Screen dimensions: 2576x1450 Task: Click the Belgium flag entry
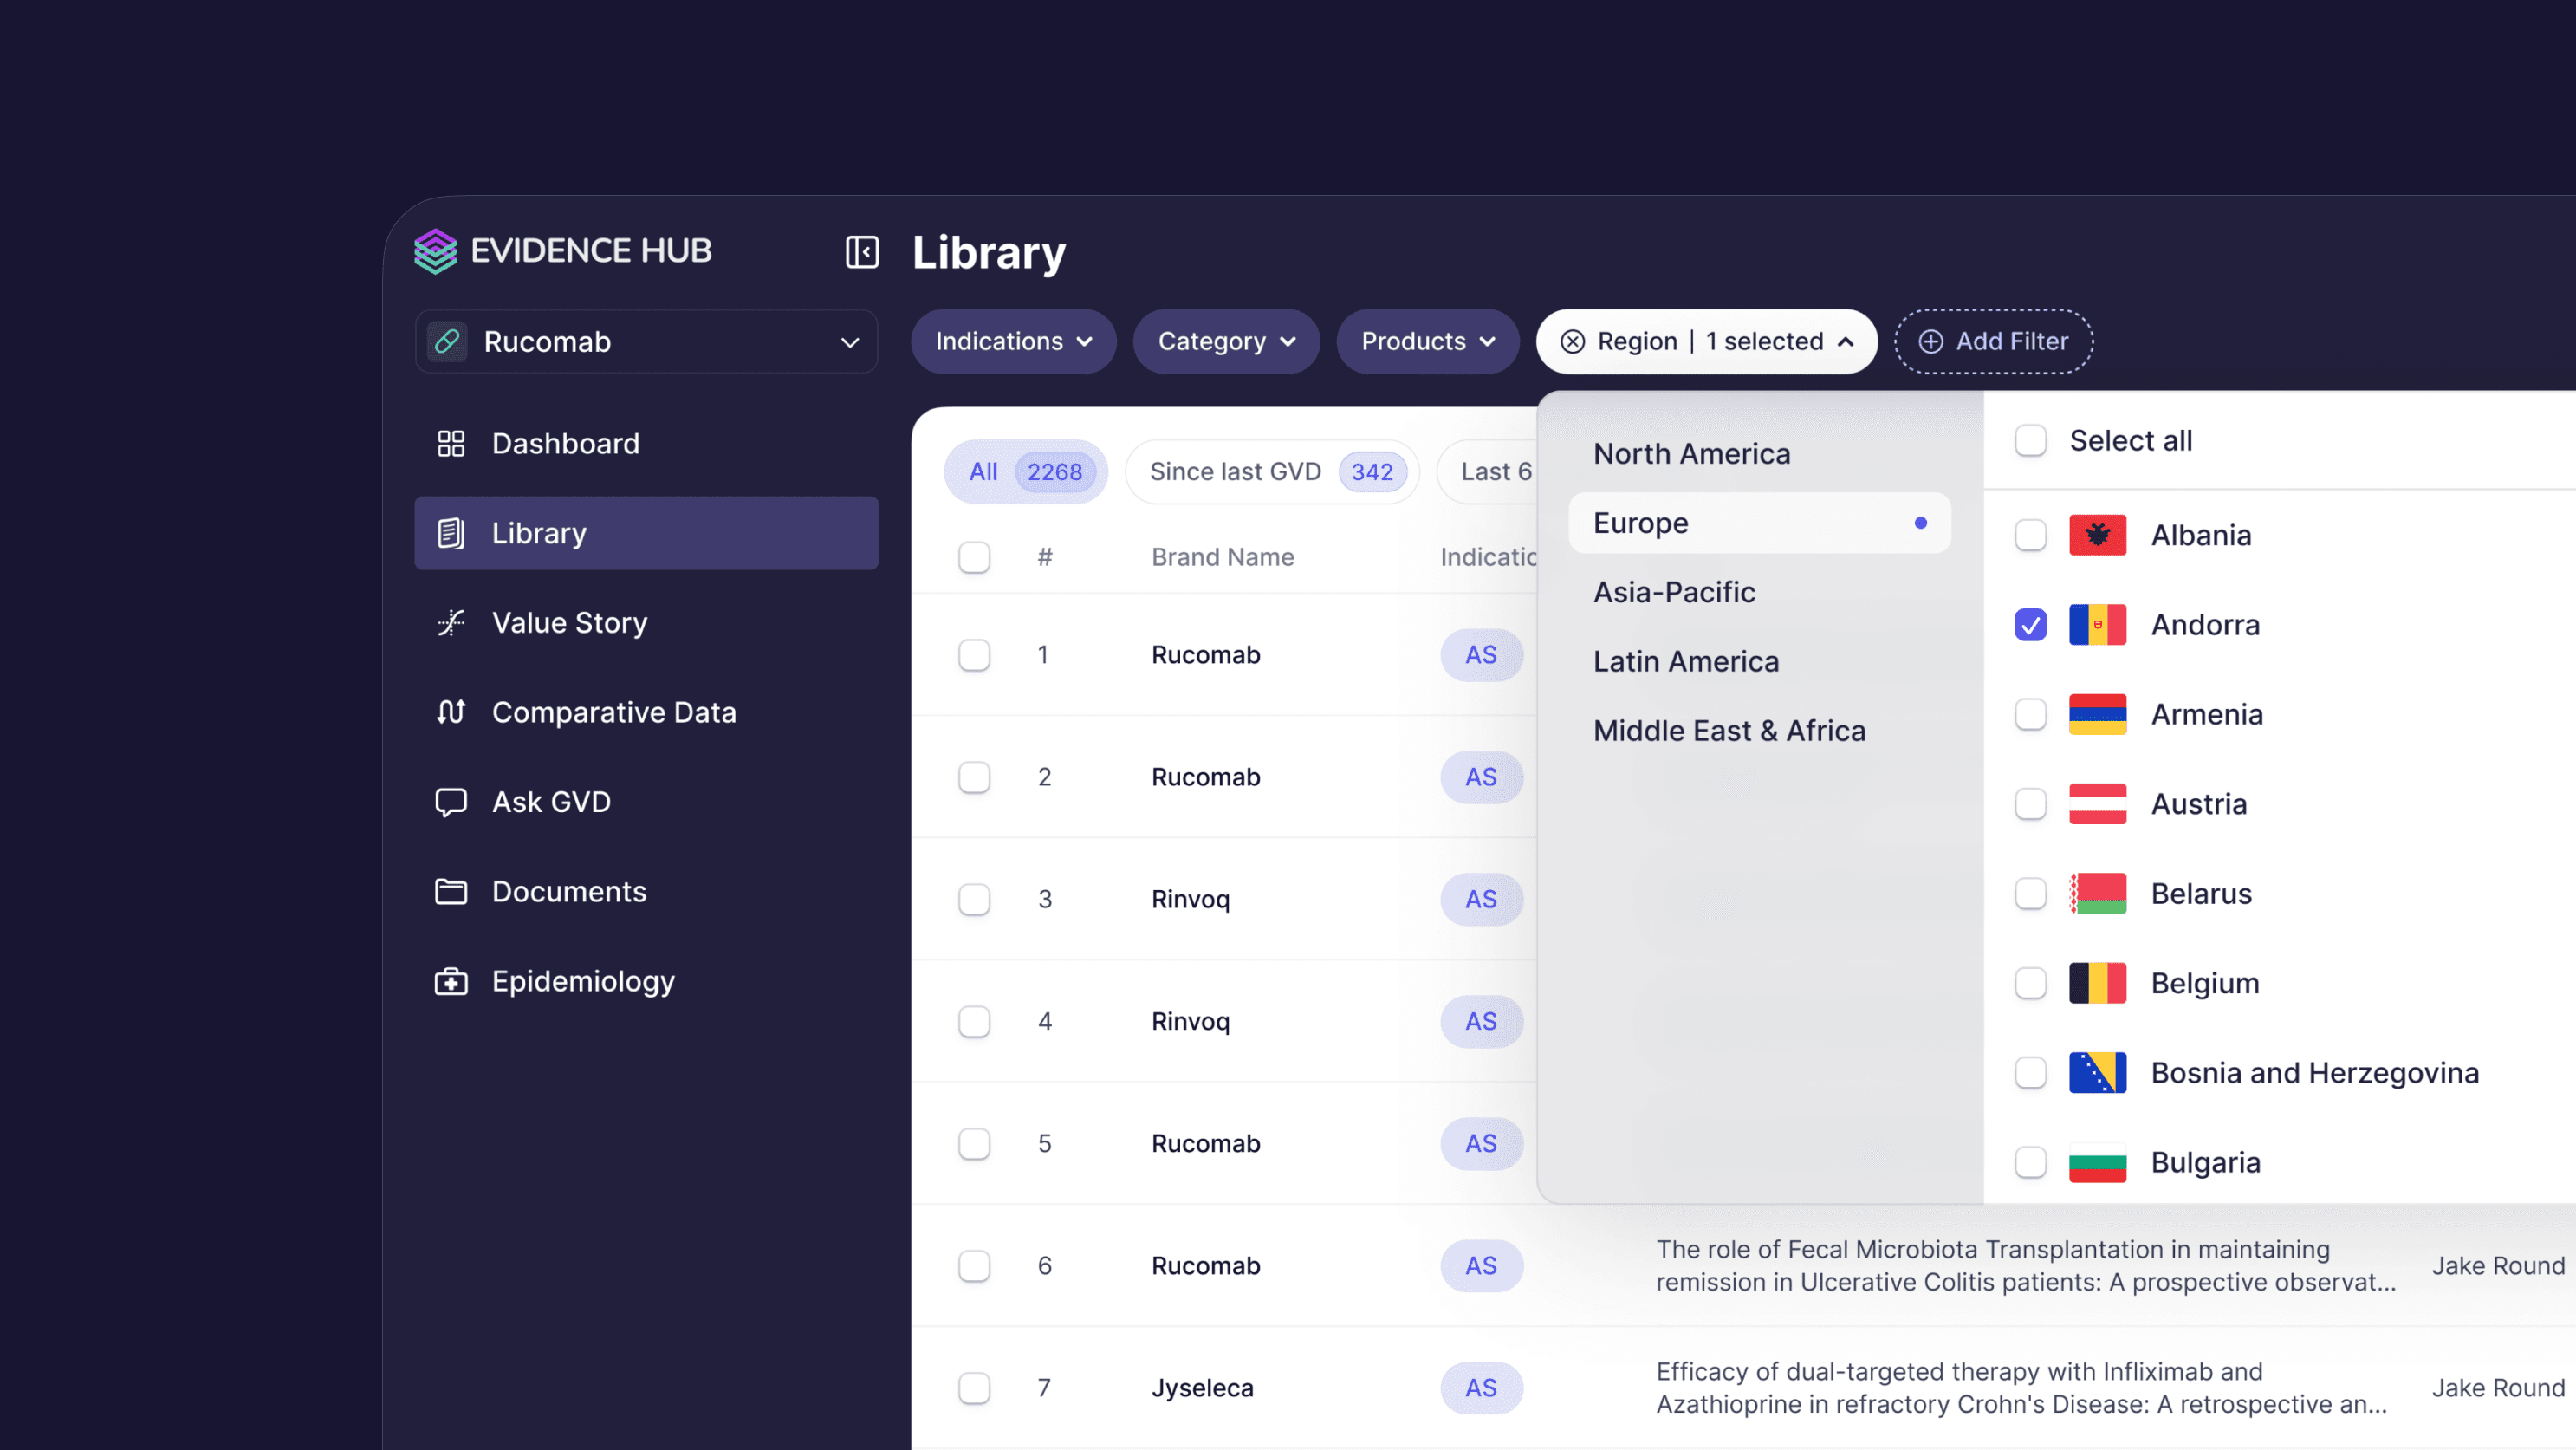(2097, 983)
